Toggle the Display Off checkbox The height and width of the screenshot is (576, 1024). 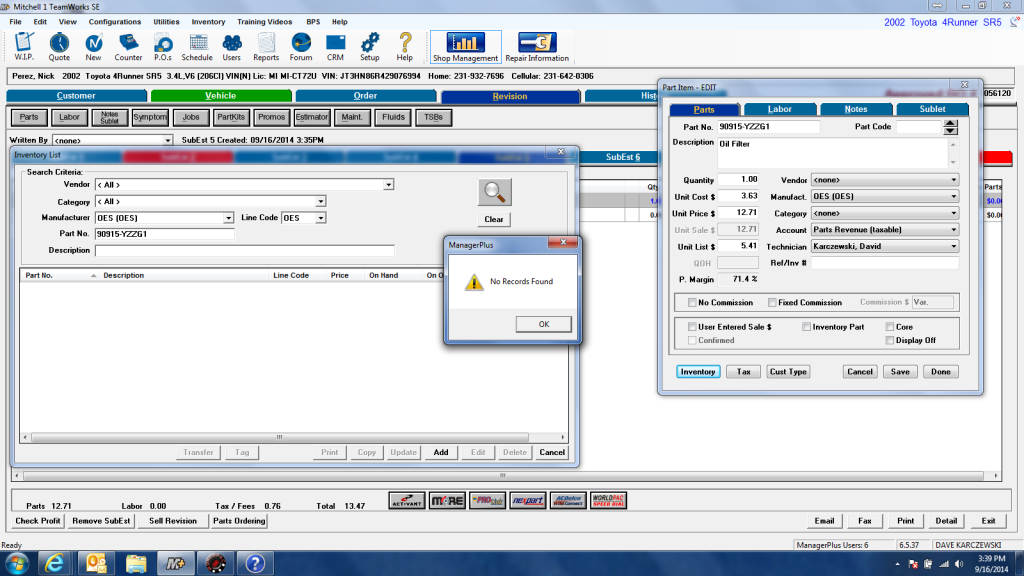(889, 340)
